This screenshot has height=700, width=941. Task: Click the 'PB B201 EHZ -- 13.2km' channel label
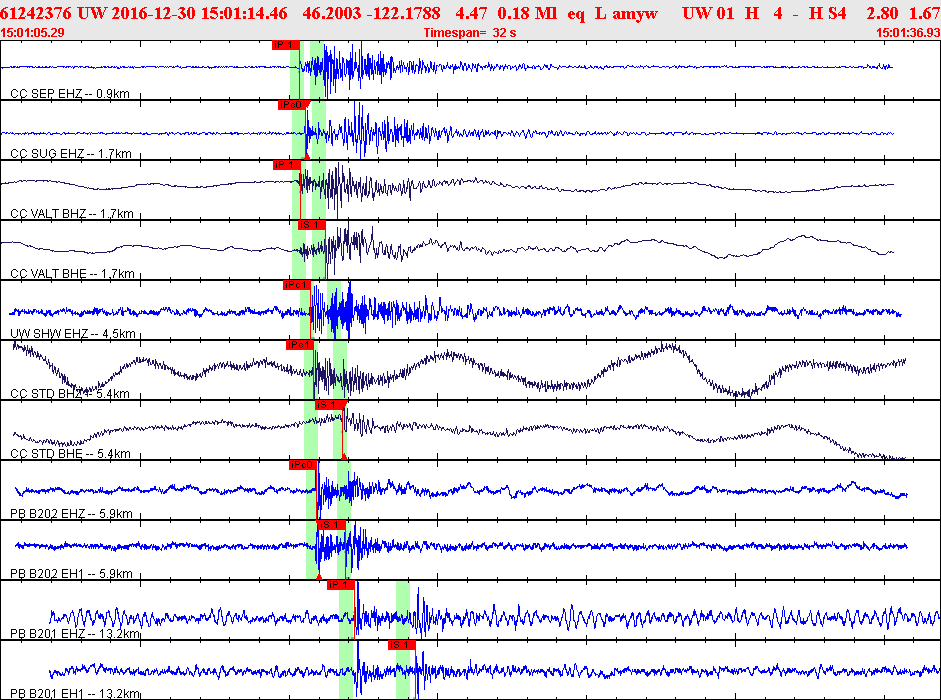(x=75, y=634)
